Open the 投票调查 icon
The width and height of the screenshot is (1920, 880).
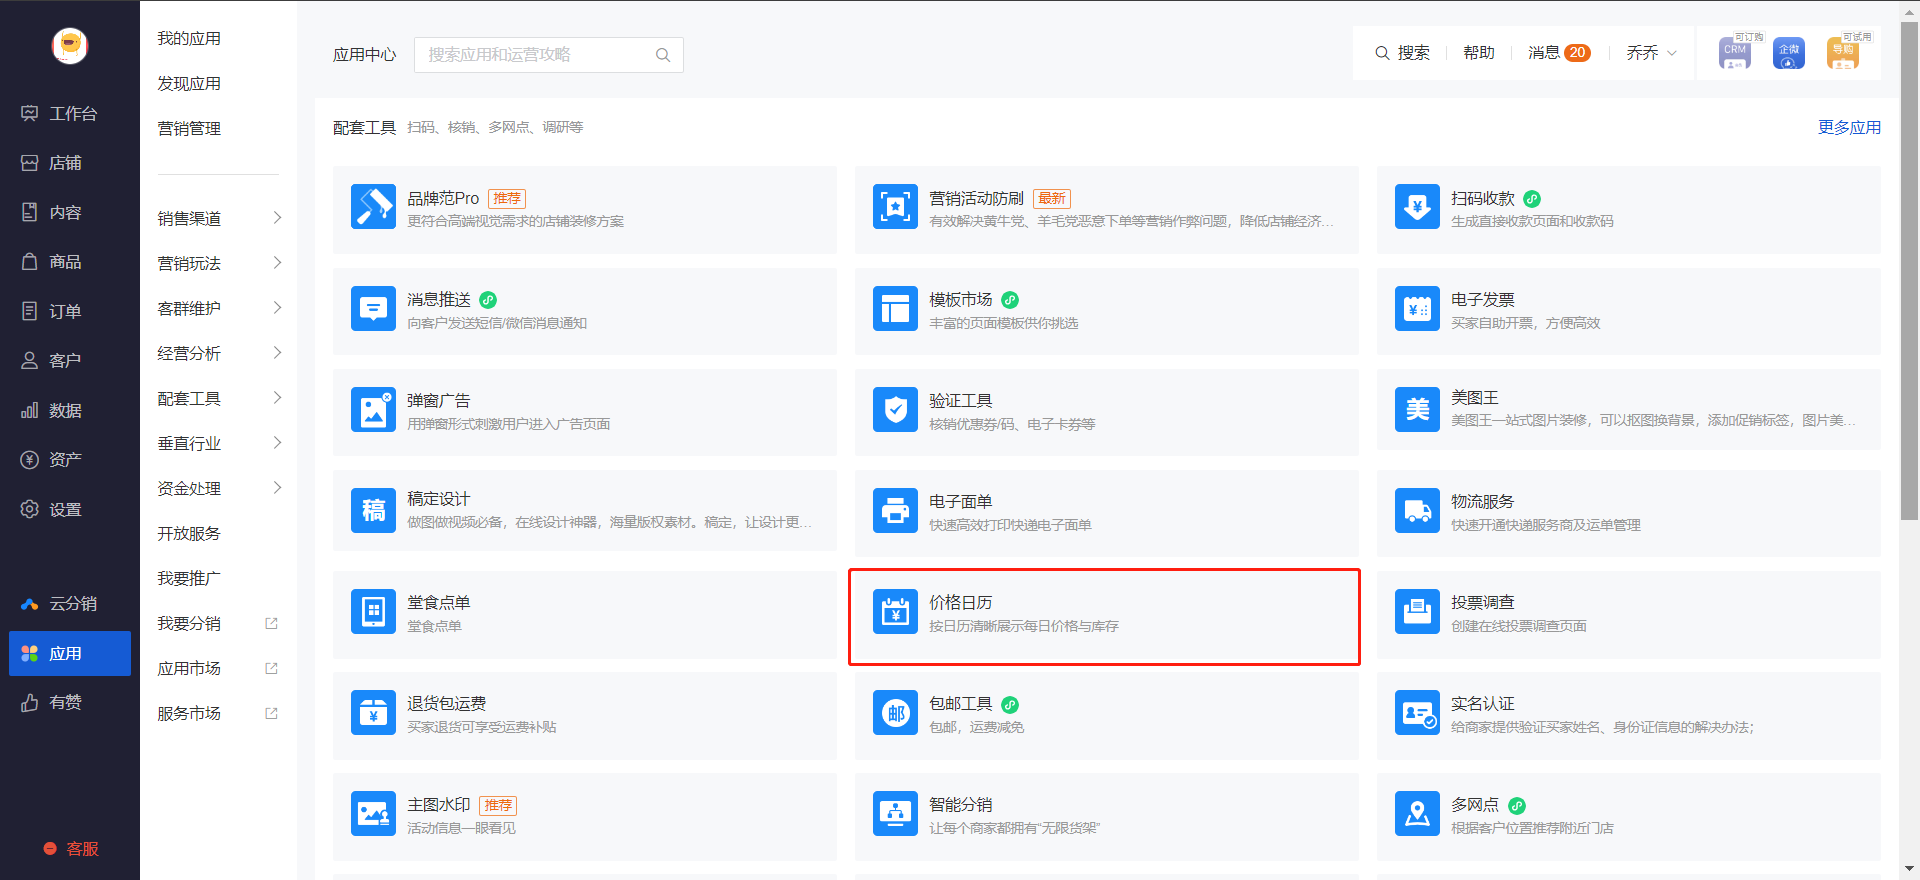pyautogui.click(x=1417, y=611)
